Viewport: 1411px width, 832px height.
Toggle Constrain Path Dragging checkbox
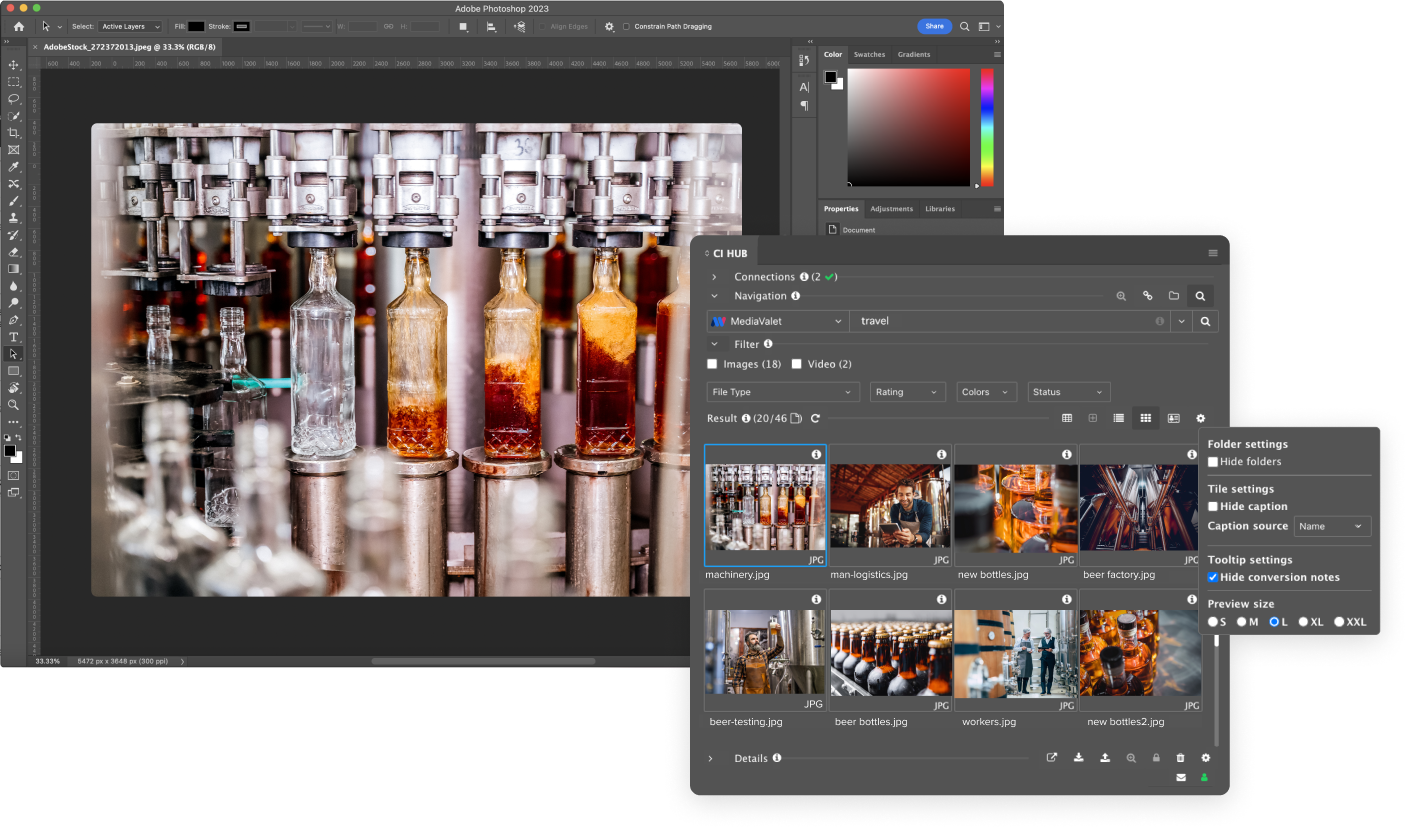pos(626,26)
